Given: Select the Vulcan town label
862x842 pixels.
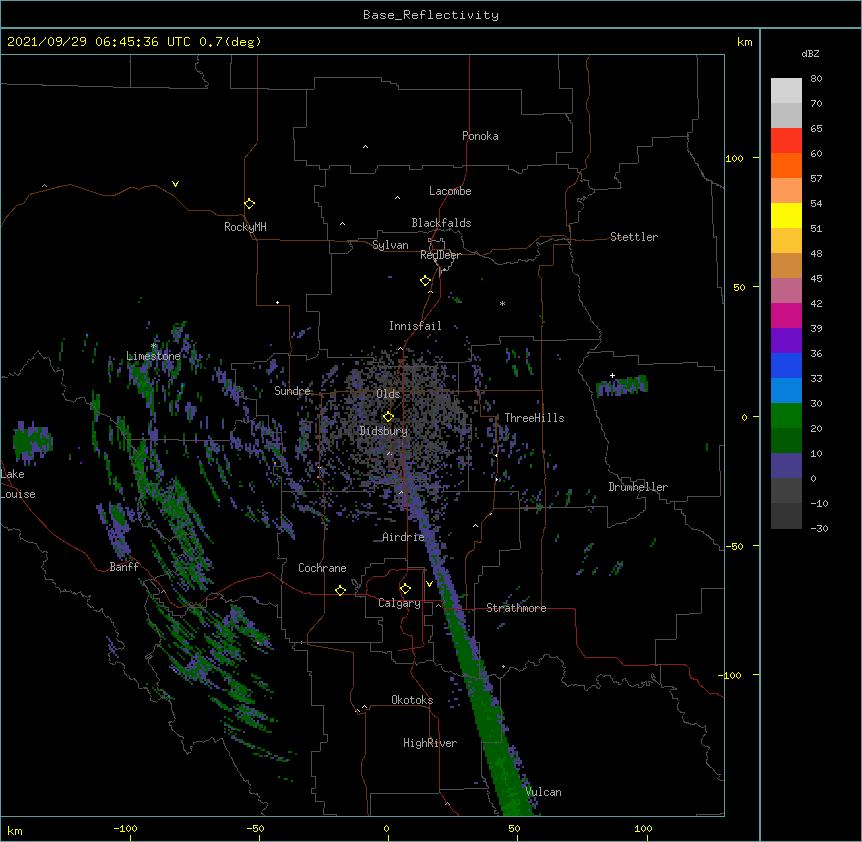Looking at the screenshot, I should tap(543, 792).
